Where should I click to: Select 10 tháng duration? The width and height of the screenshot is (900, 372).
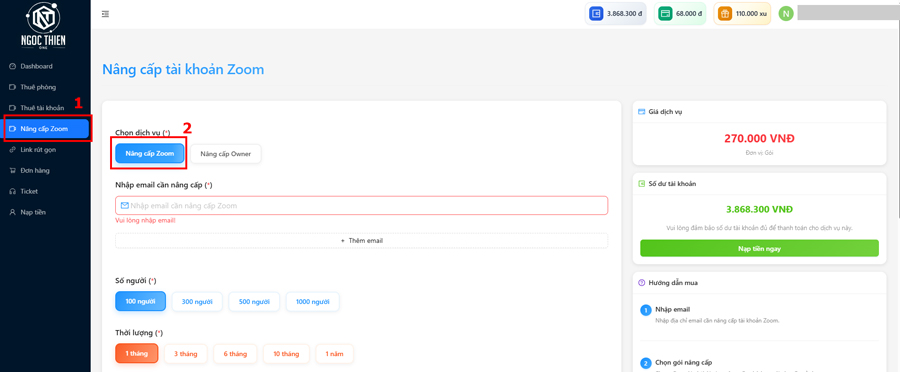pyautogui.click(x=286, y=354)
